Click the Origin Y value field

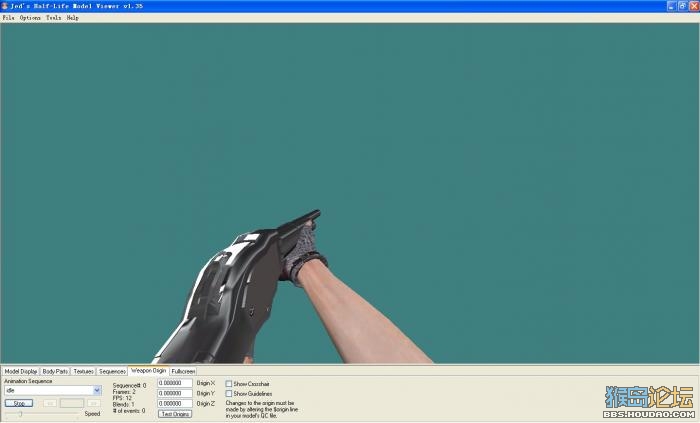click(x=175, y=393)
